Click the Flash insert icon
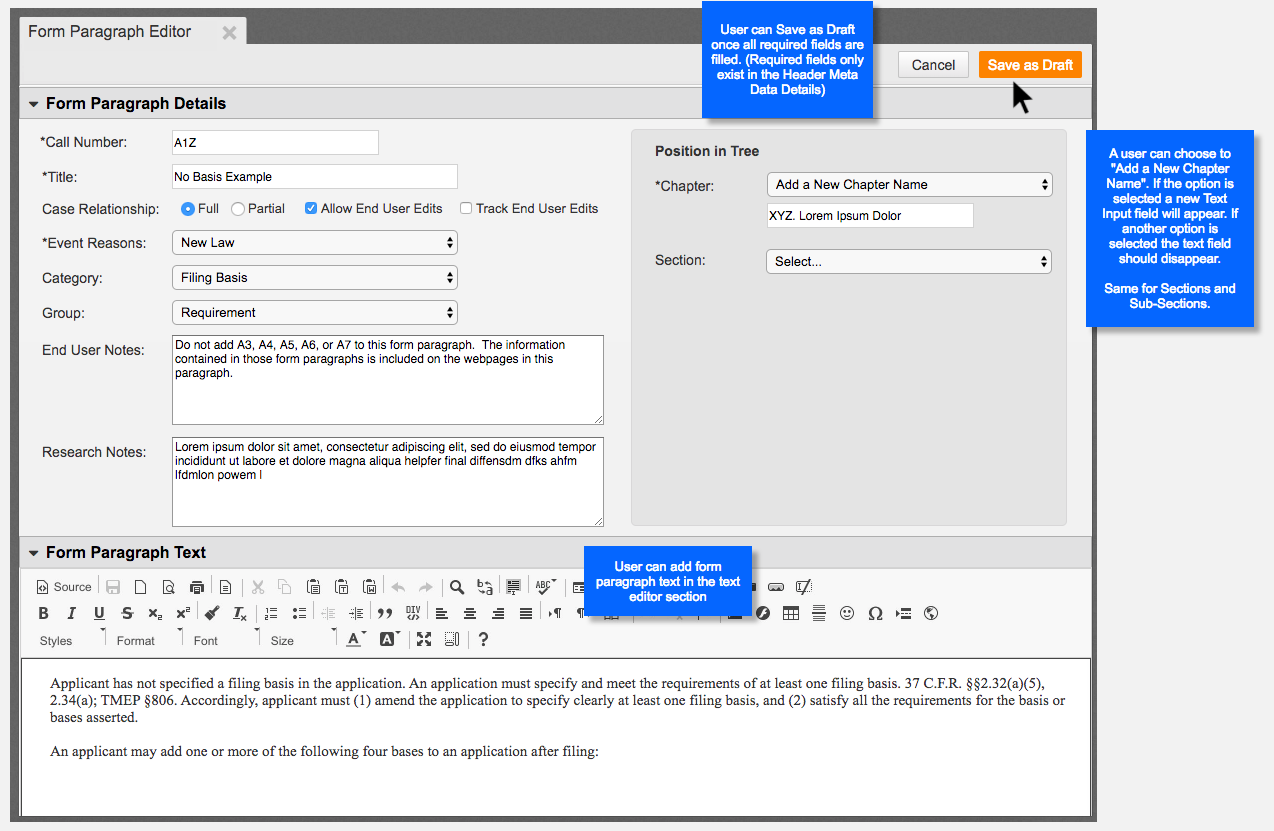This screenshot has height=831, width=1274. [x=763, y=613]
